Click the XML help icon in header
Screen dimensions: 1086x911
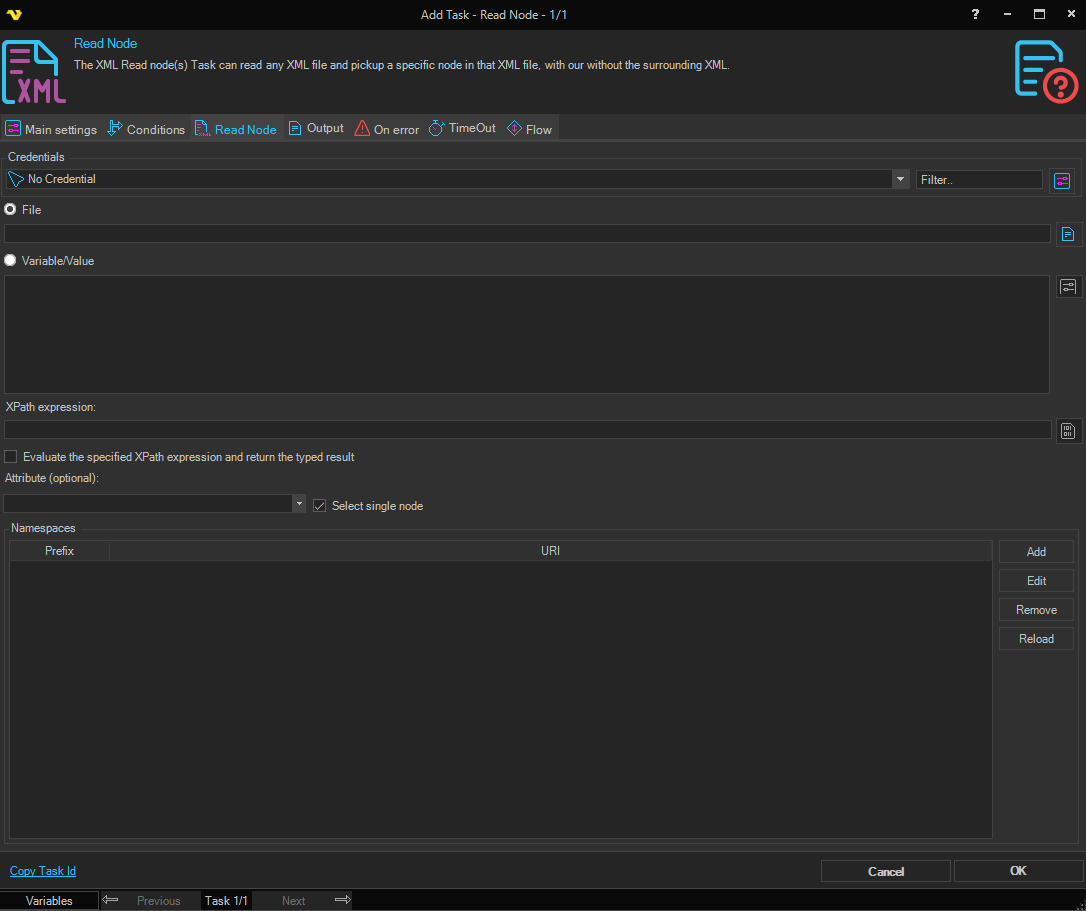(1046, 71)
